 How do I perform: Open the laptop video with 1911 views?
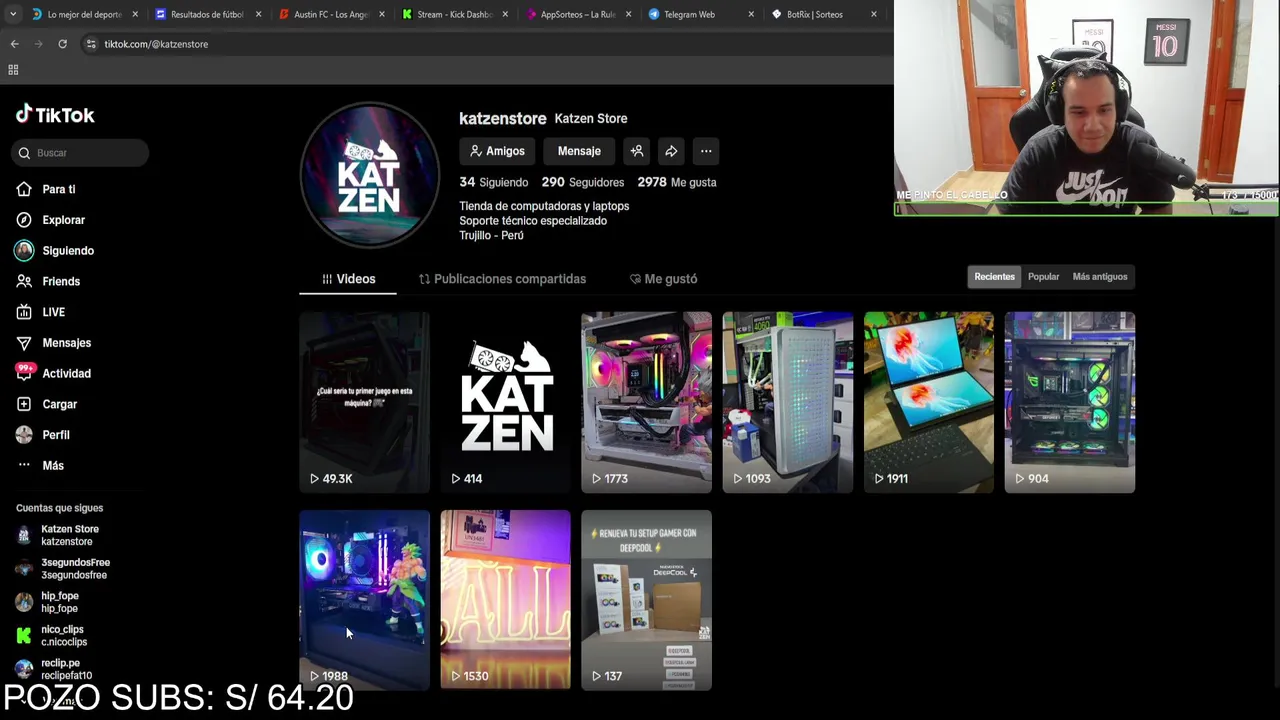tap(929, 402)
